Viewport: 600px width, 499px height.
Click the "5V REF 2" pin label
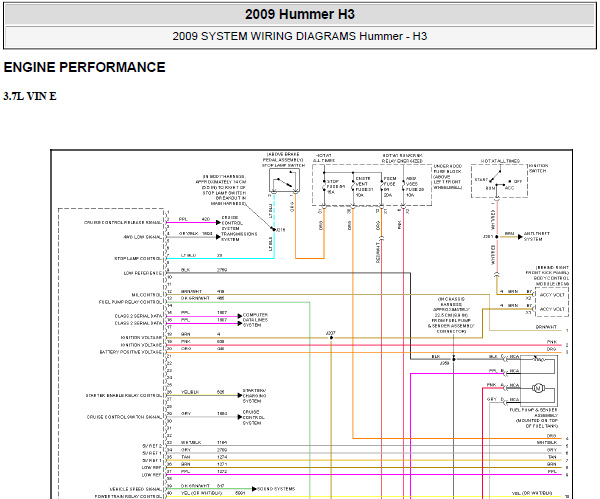click(x=152, y=446)
